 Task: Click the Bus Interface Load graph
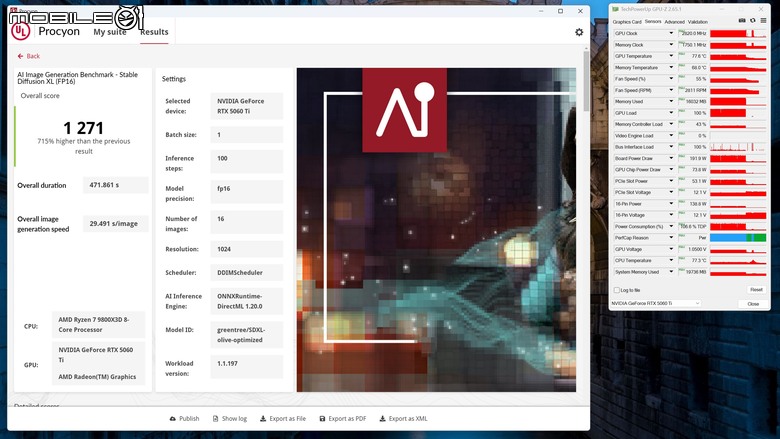tap(738, 147)
